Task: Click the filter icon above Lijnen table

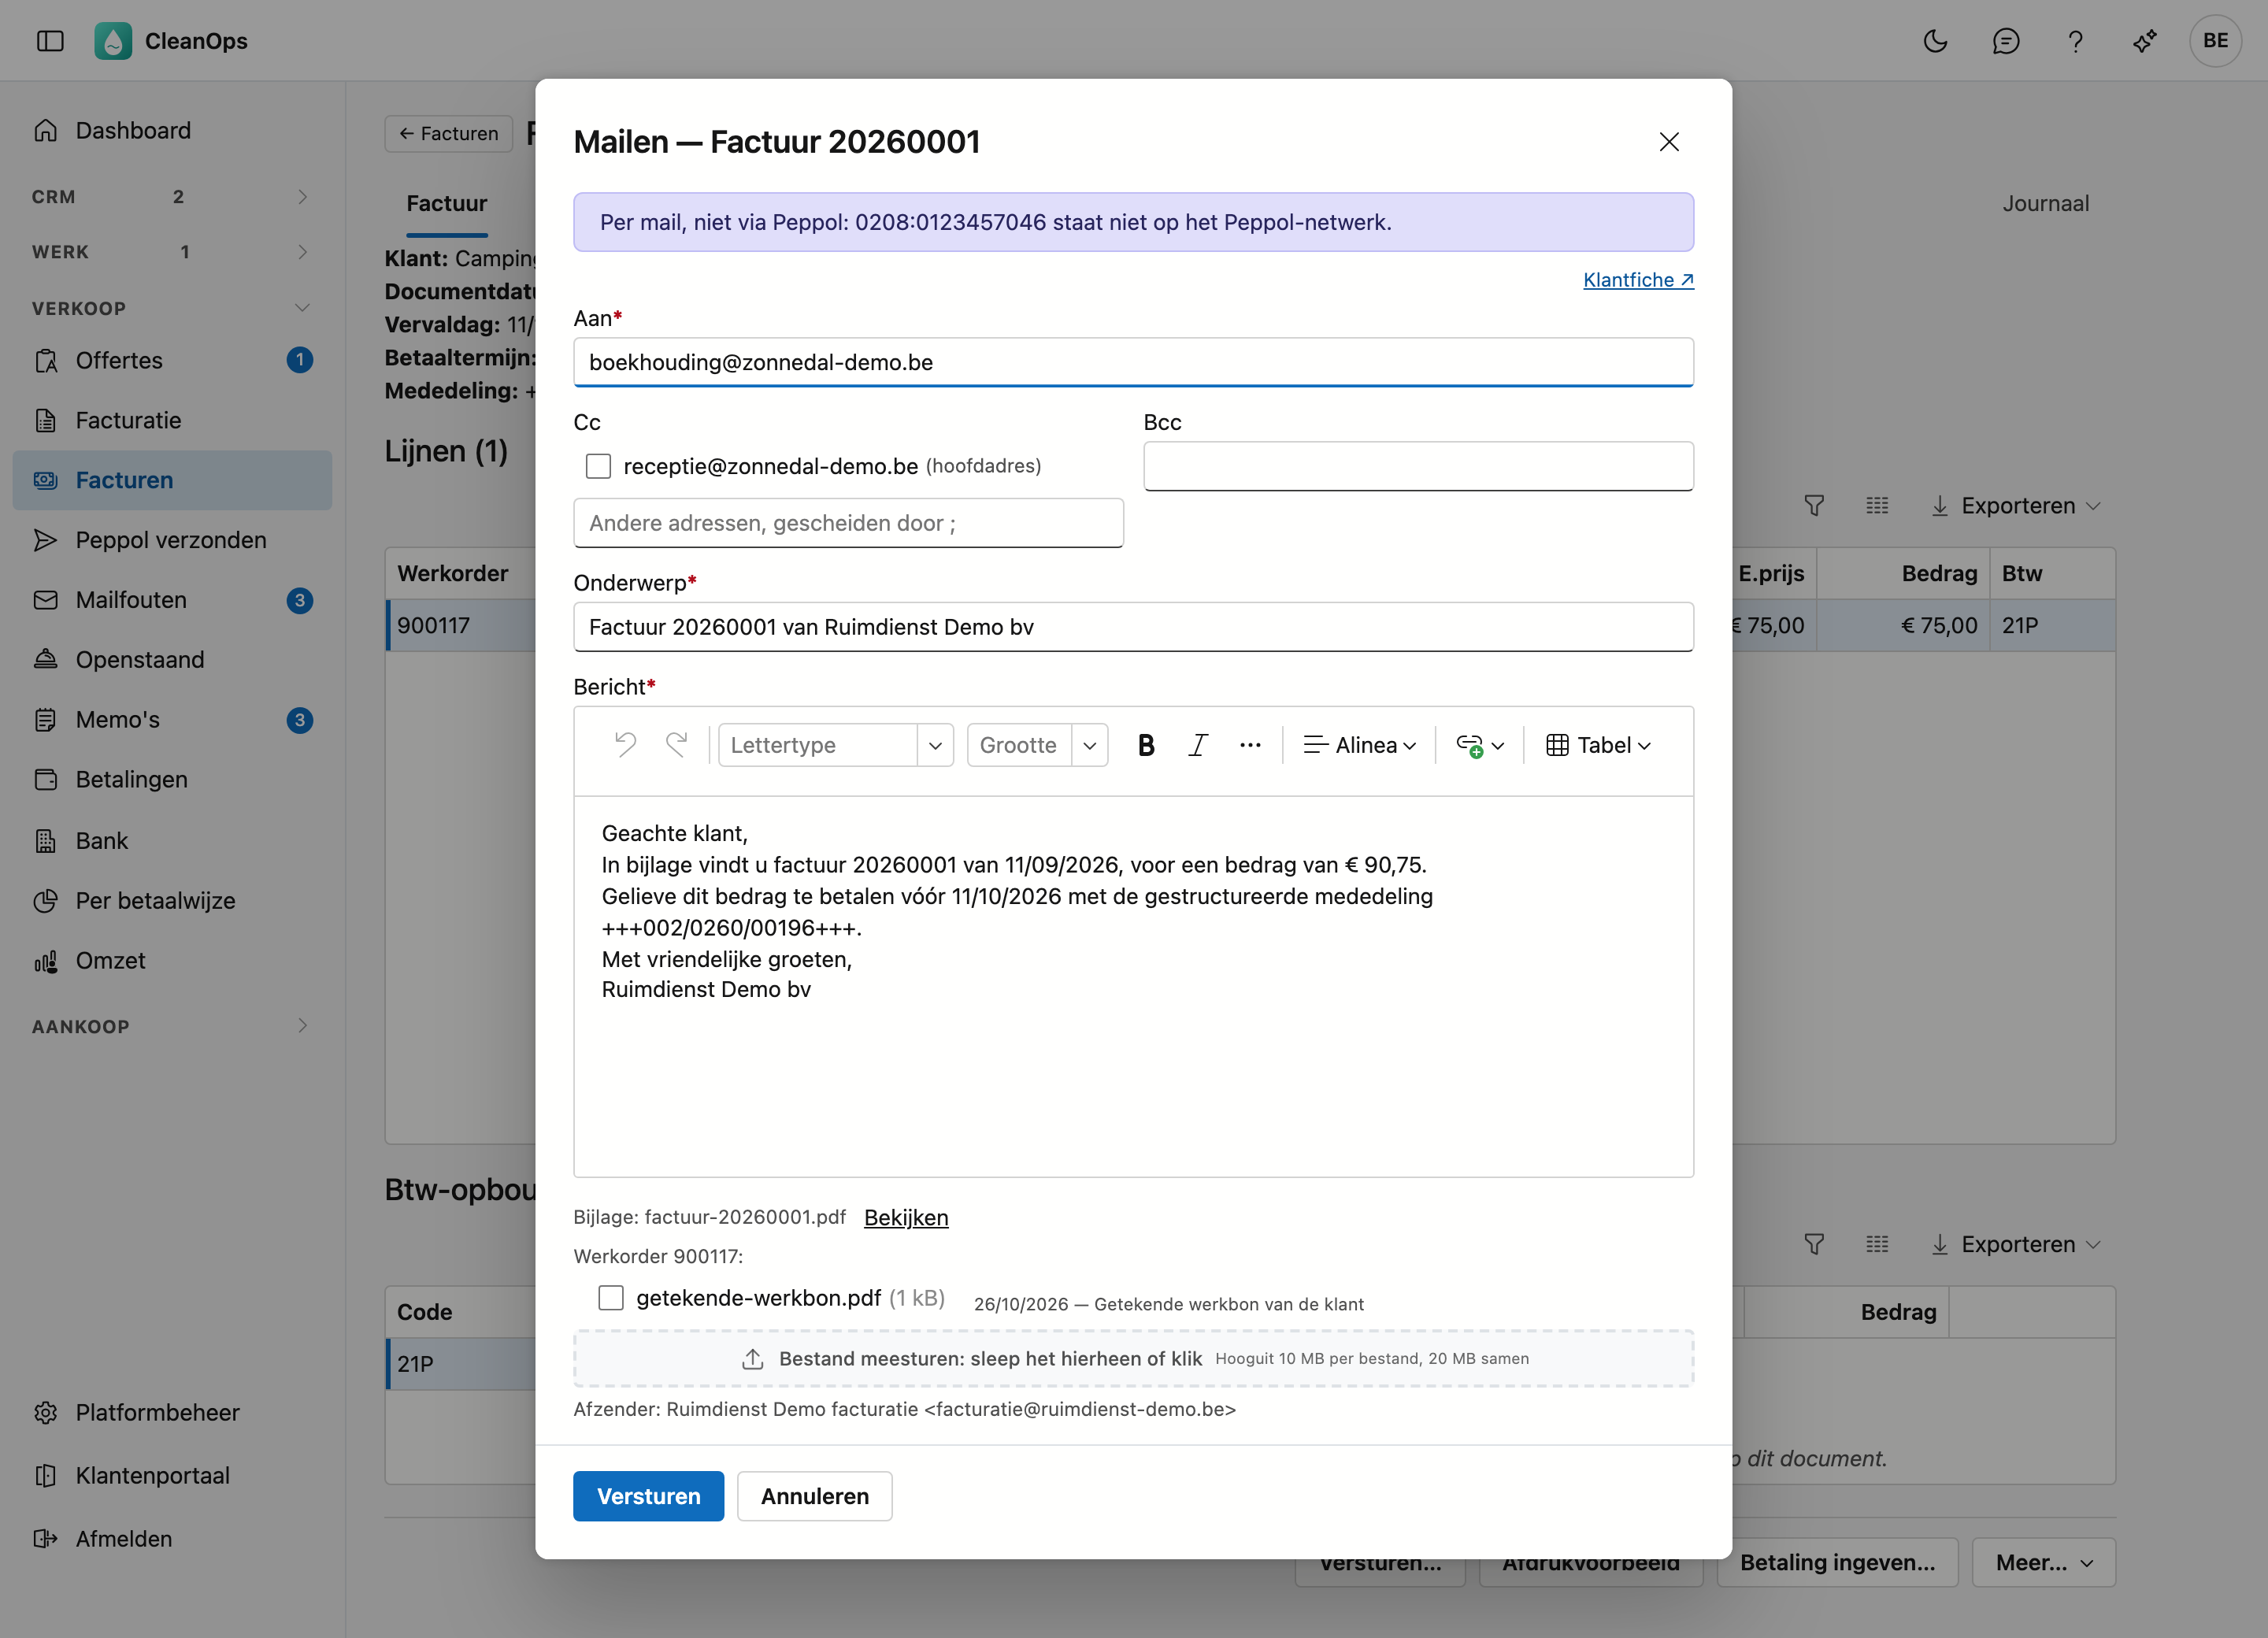Action: pos(1814,506)
